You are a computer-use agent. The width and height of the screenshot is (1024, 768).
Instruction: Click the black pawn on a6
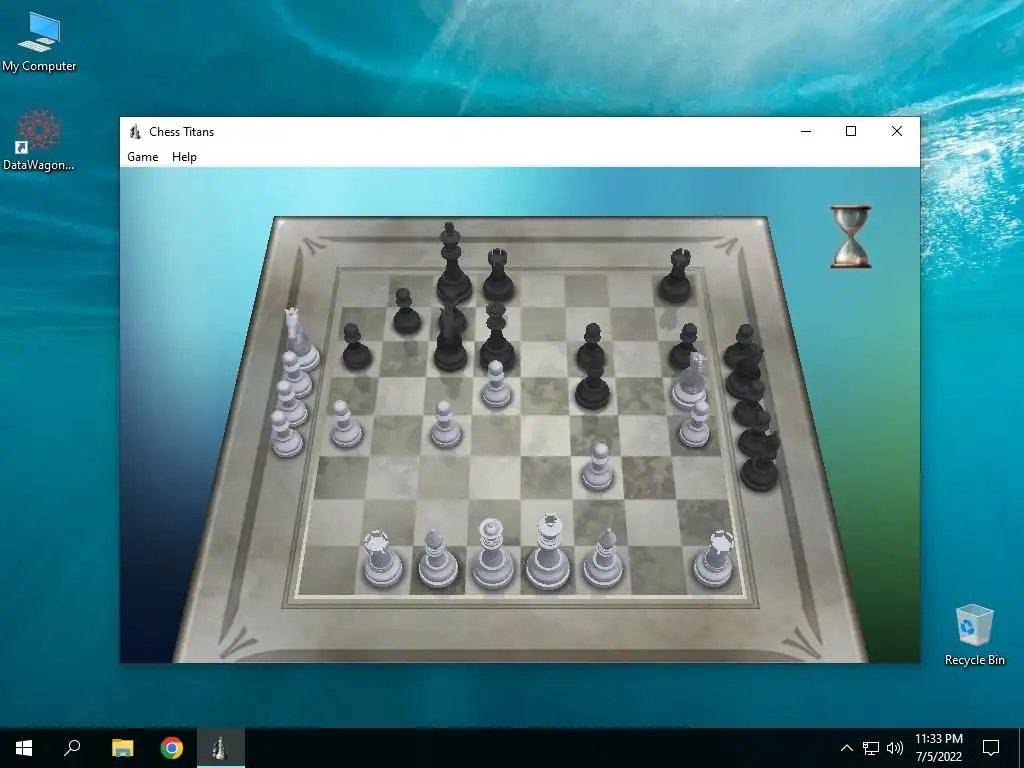pyautogui.click(x=356, y=347)
